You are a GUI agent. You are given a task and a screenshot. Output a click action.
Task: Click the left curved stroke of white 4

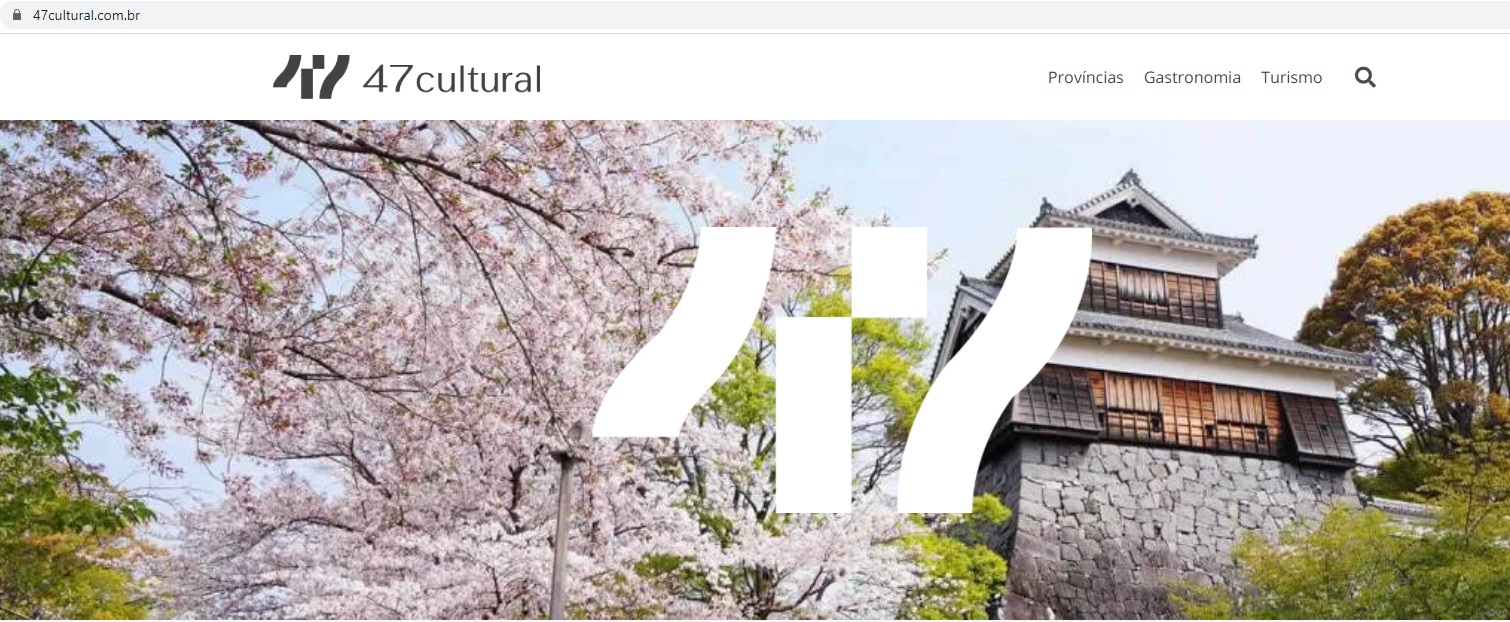685,332
